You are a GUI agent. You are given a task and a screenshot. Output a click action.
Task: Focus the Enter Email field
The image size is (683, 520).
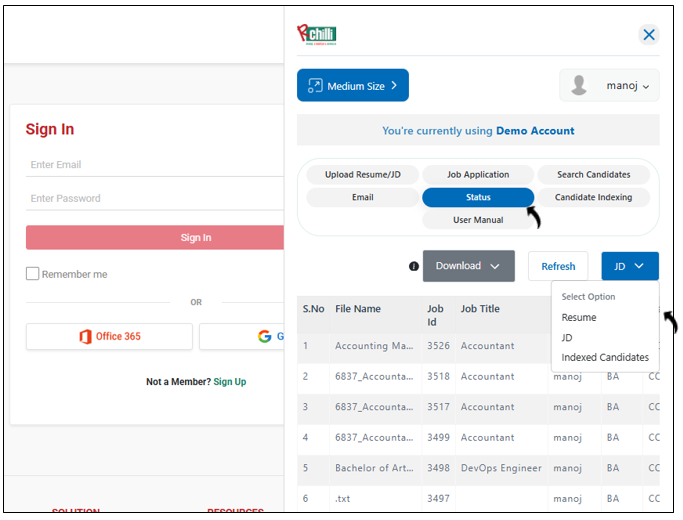[155, 165]
